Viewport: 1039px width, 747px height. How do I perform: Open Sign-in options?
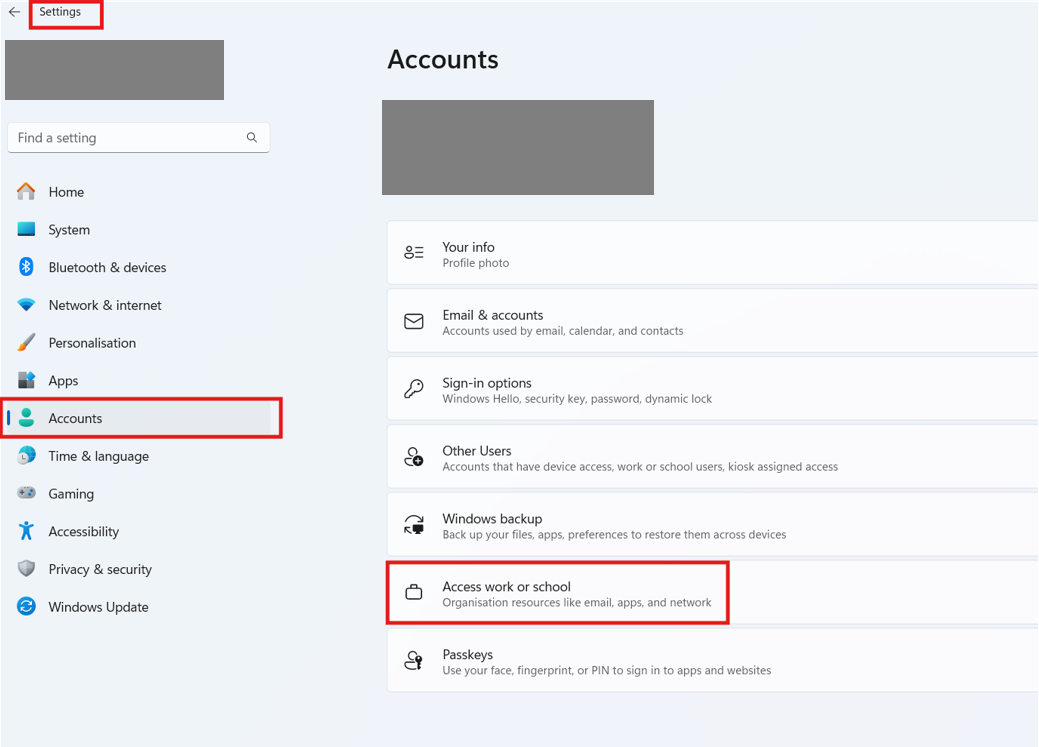713,389
